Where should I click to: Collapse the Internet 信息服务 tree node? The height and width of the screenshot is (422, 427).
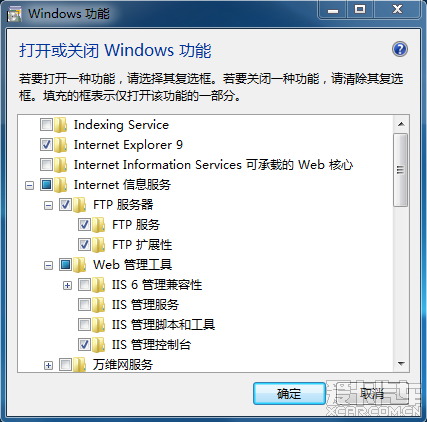click(x=29, y=185)
